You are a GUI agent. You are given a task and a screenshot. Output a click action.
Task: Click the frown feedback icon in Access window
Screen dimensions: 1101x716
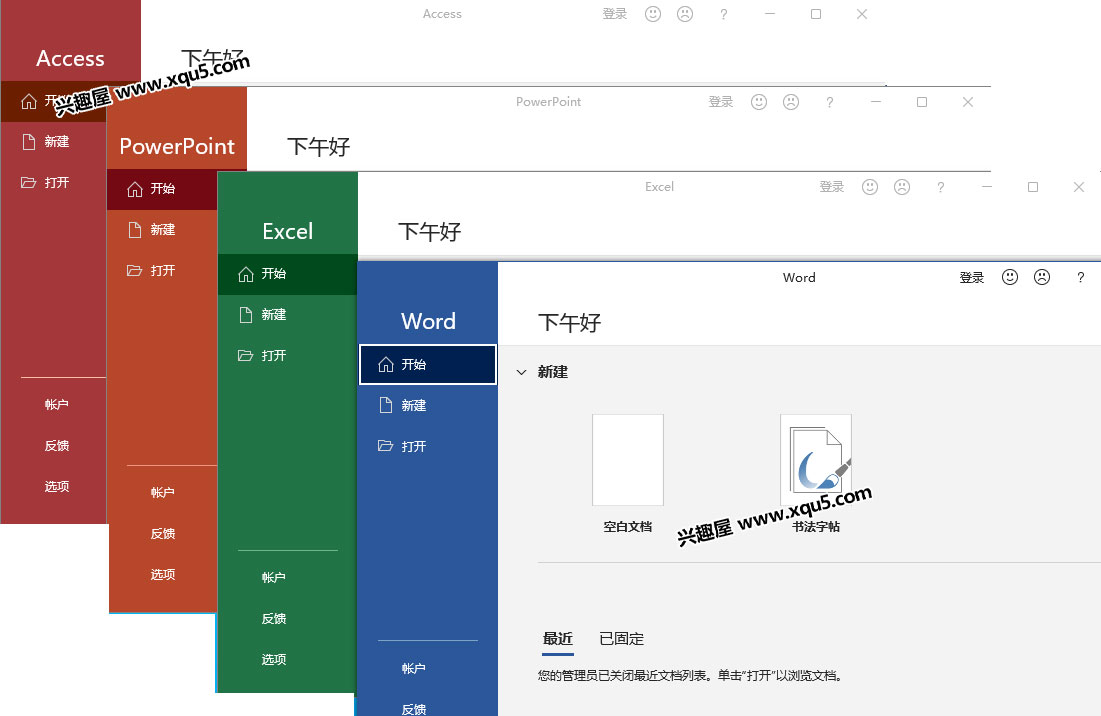click(x=685, y=14)
